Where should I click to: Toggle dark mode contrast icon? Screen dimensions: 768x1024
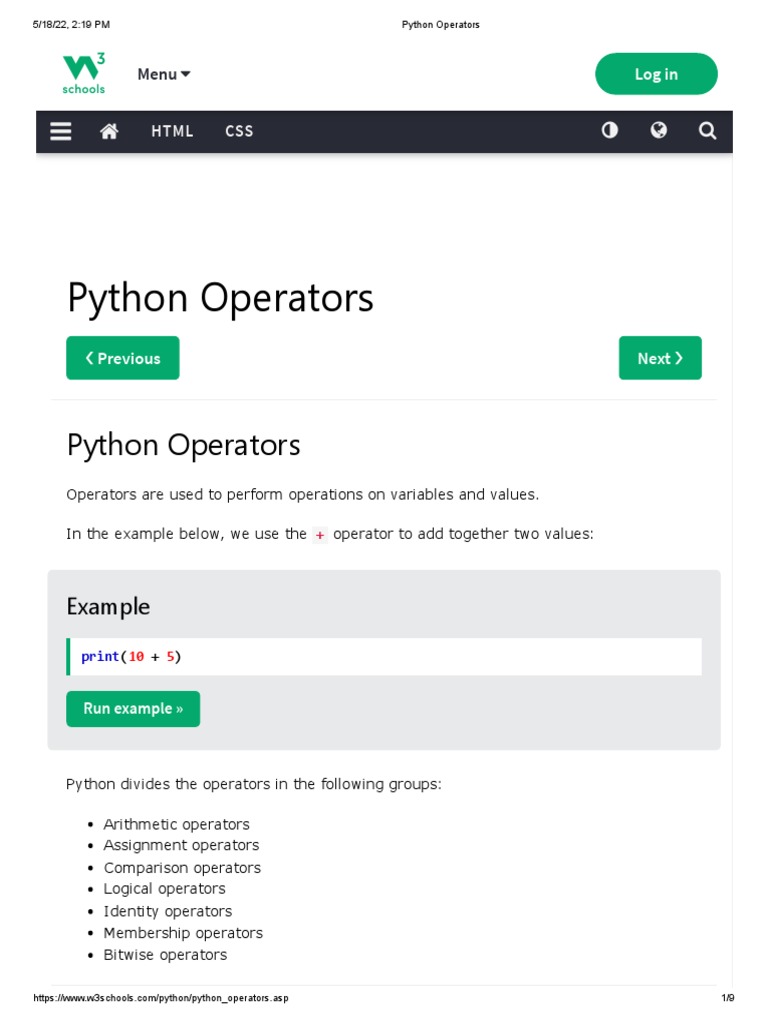coord(609,131)
